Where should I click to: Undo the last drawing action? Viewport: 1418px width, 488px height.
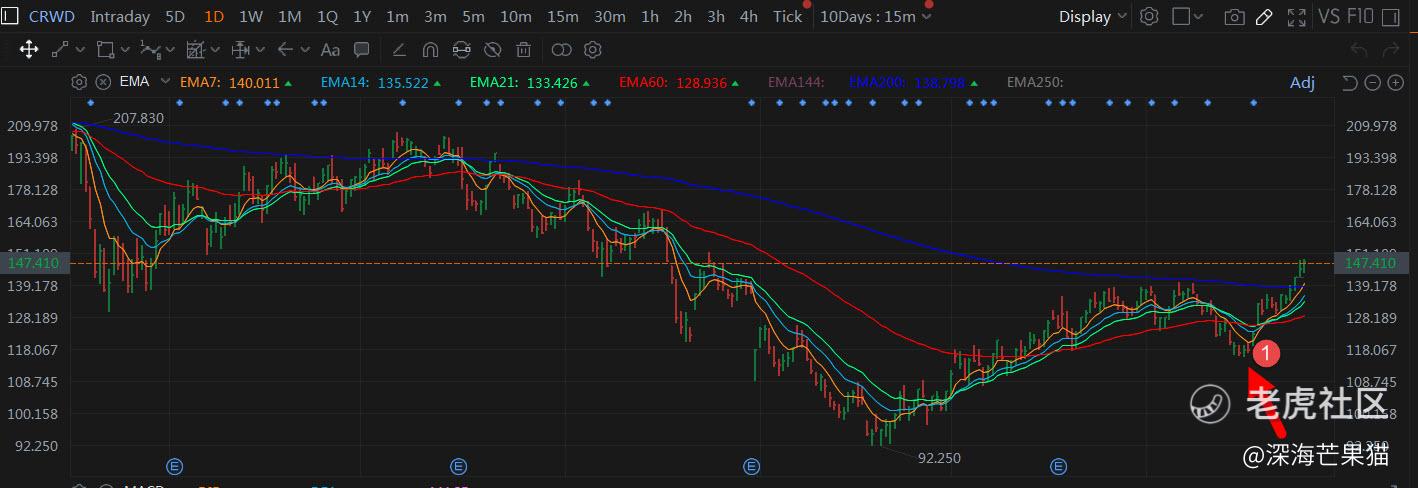click(1357, 49)
